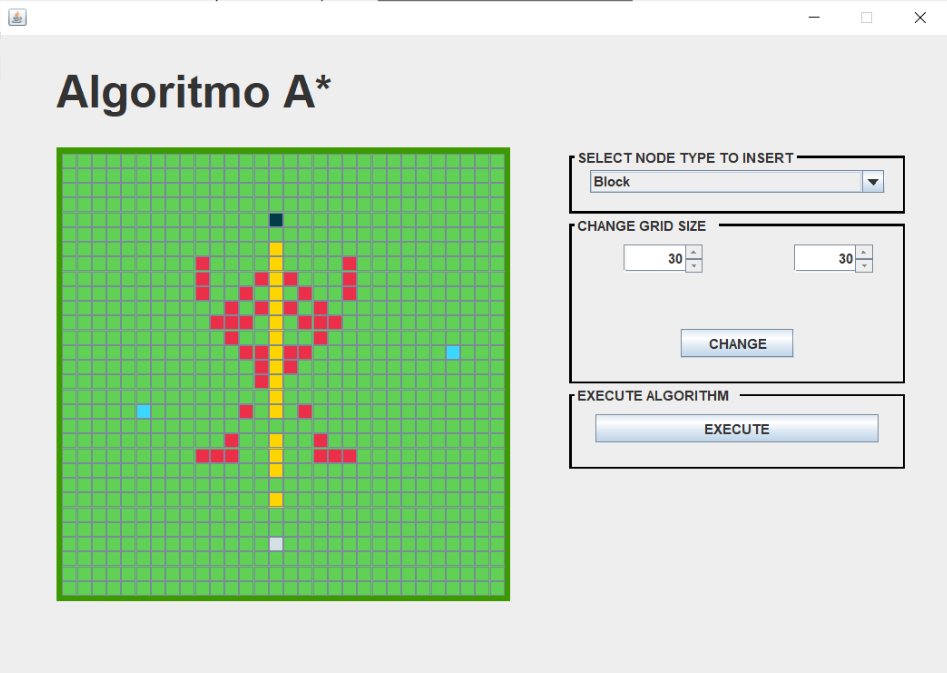This screenshot has height=673, width=947.
Task: Increase the right grid size spinner
Action: coord(864,252)
